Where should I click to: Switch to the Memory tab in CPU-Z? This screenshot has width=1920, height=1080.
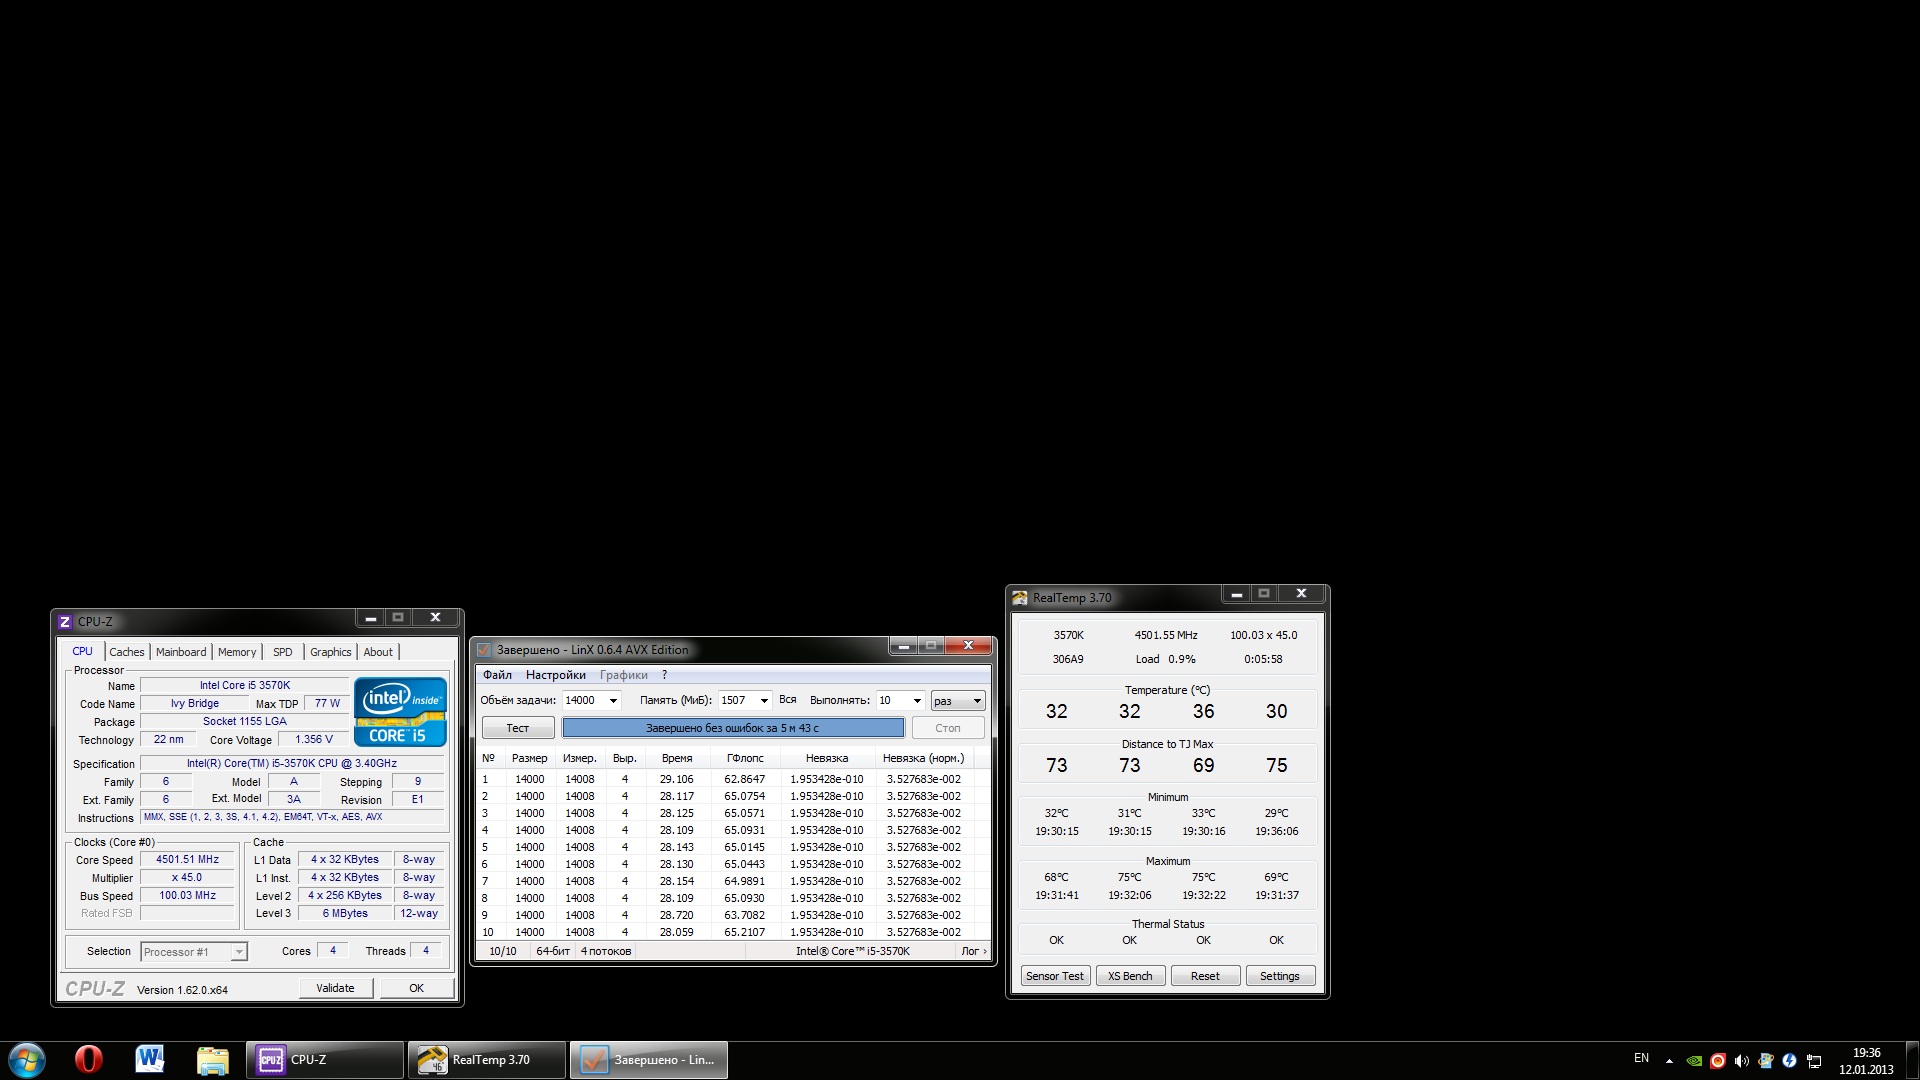point(237,652)
